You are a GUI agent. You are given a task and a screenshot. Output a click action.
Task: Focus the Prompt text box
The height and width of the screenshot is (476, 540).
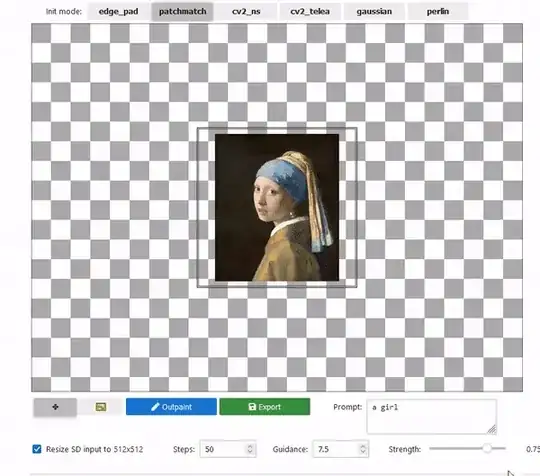click(432, 417)
